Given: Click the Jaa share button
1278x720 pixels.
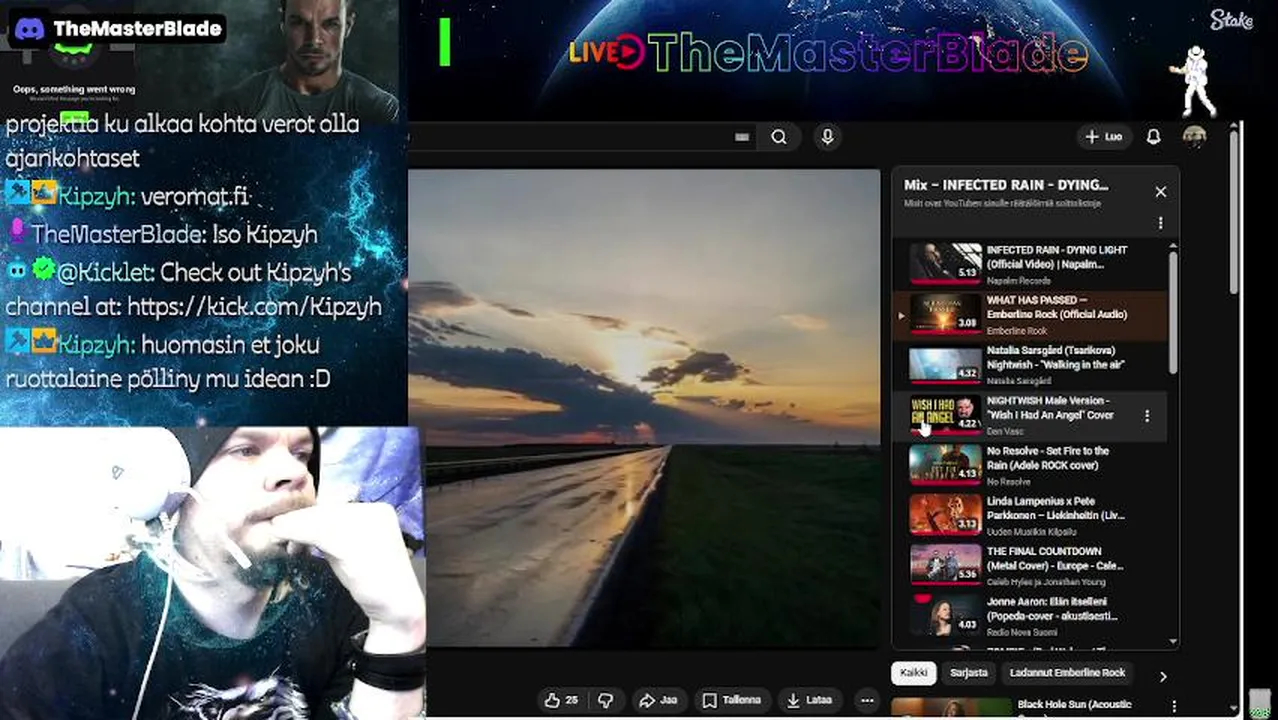Looking at the screenshot, I should 659,700.
